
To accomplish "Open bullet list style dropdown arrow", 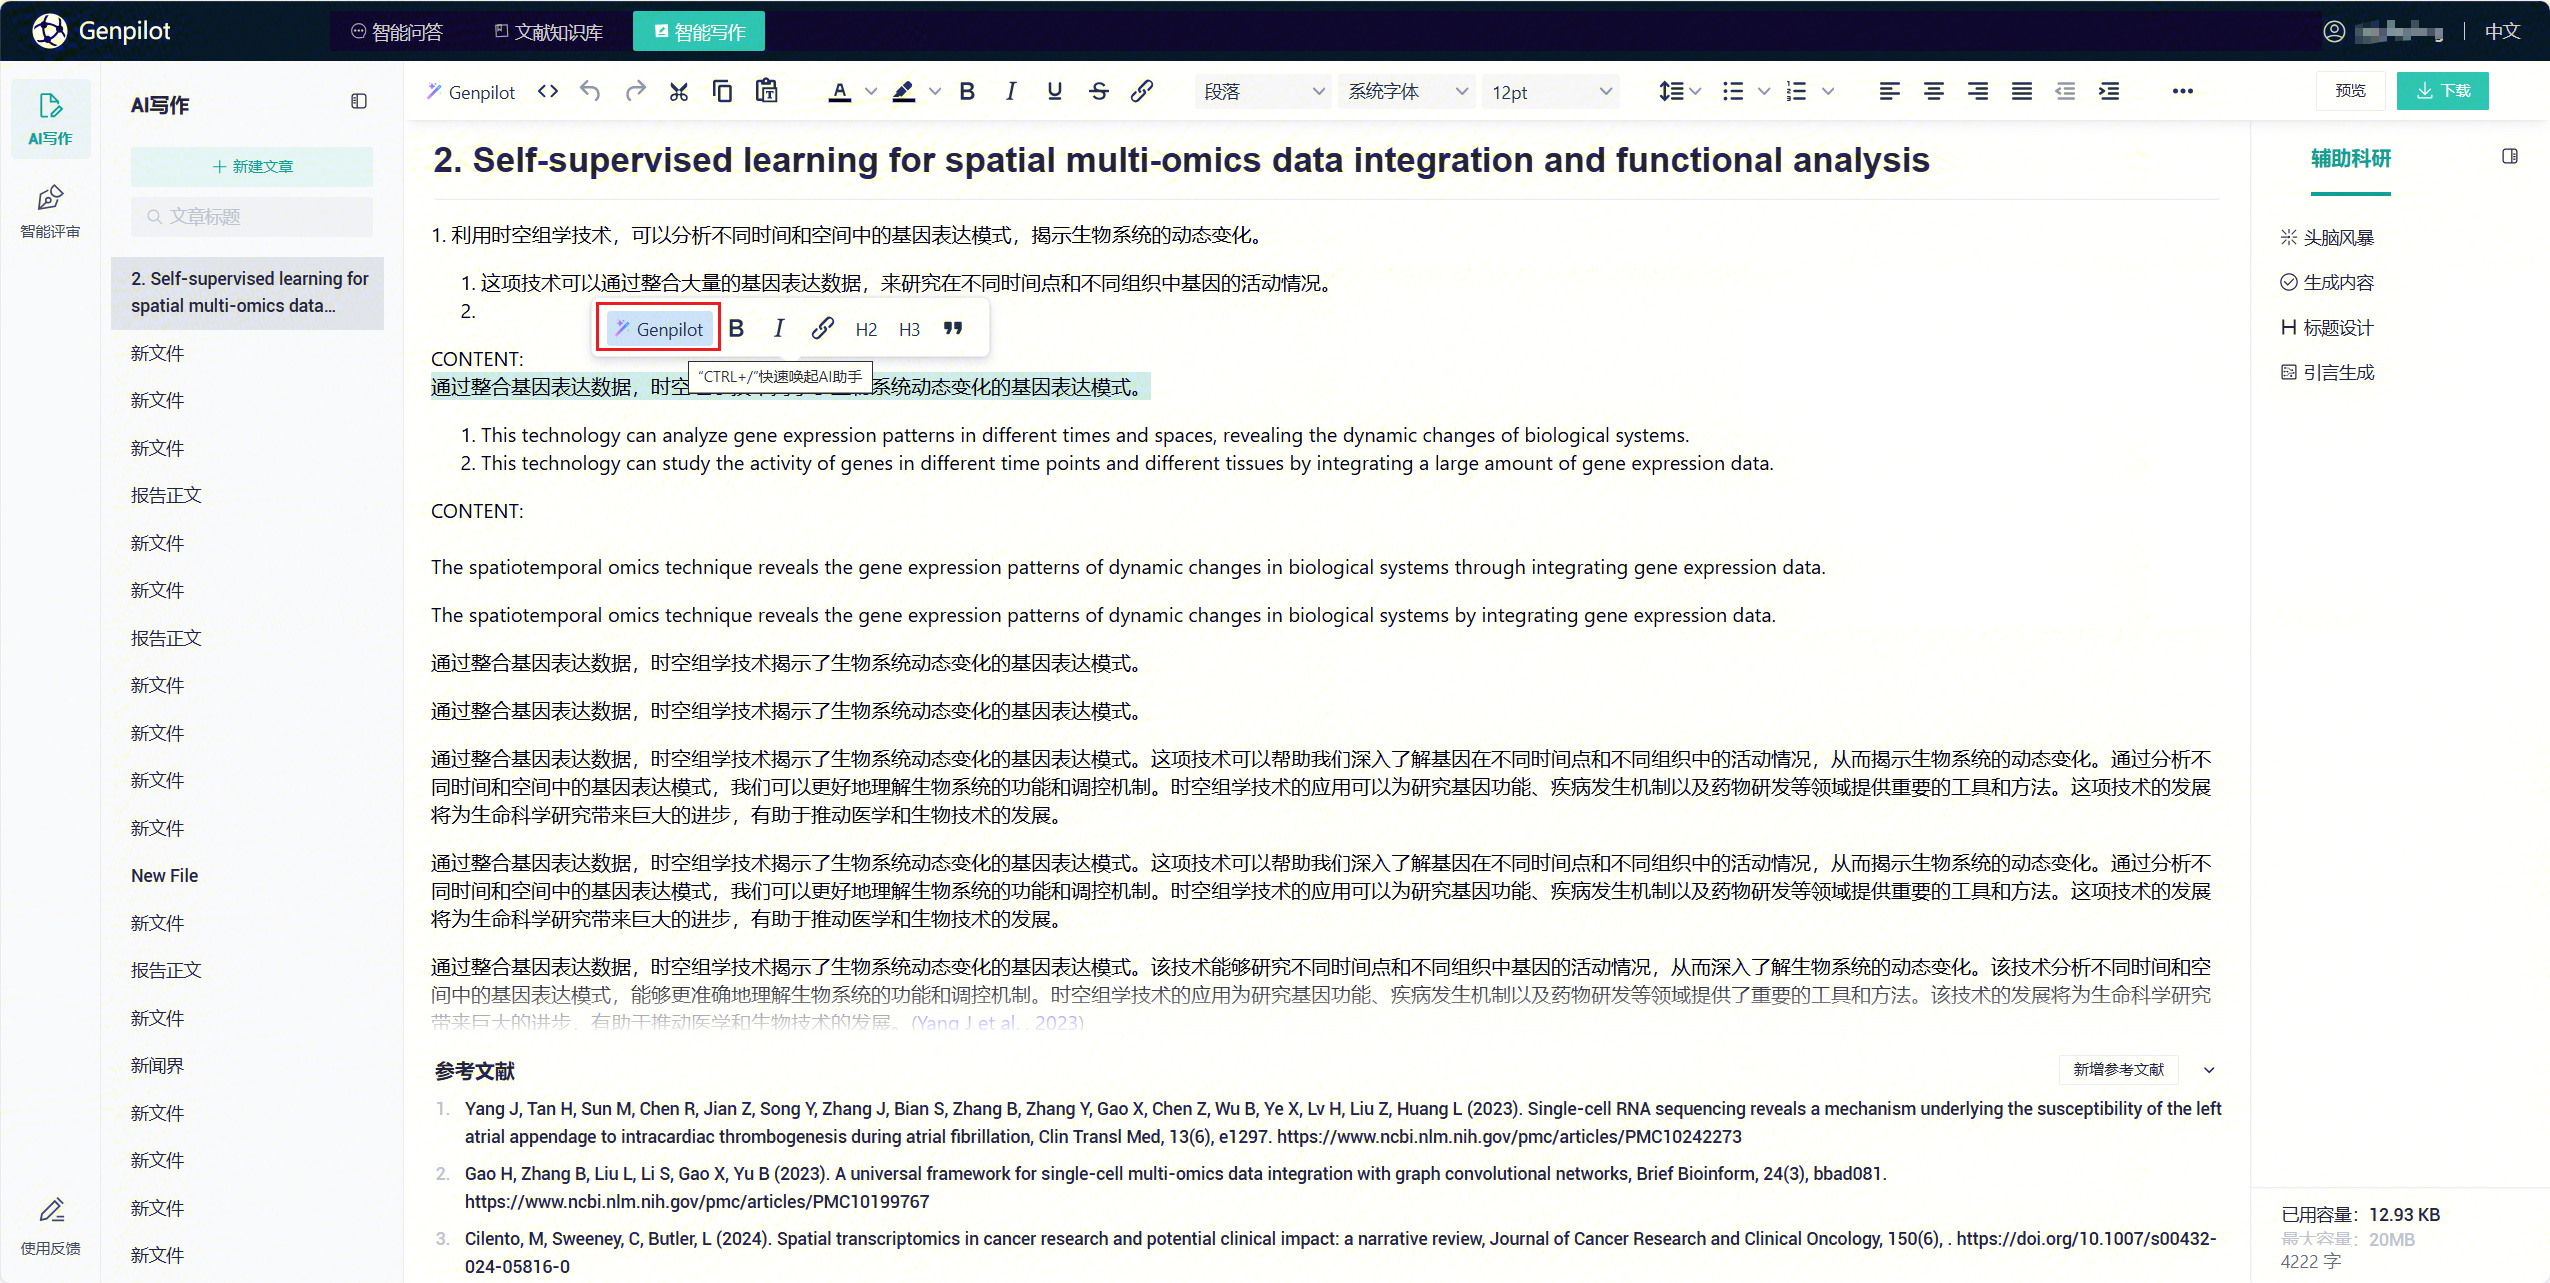I will 1764,92.
